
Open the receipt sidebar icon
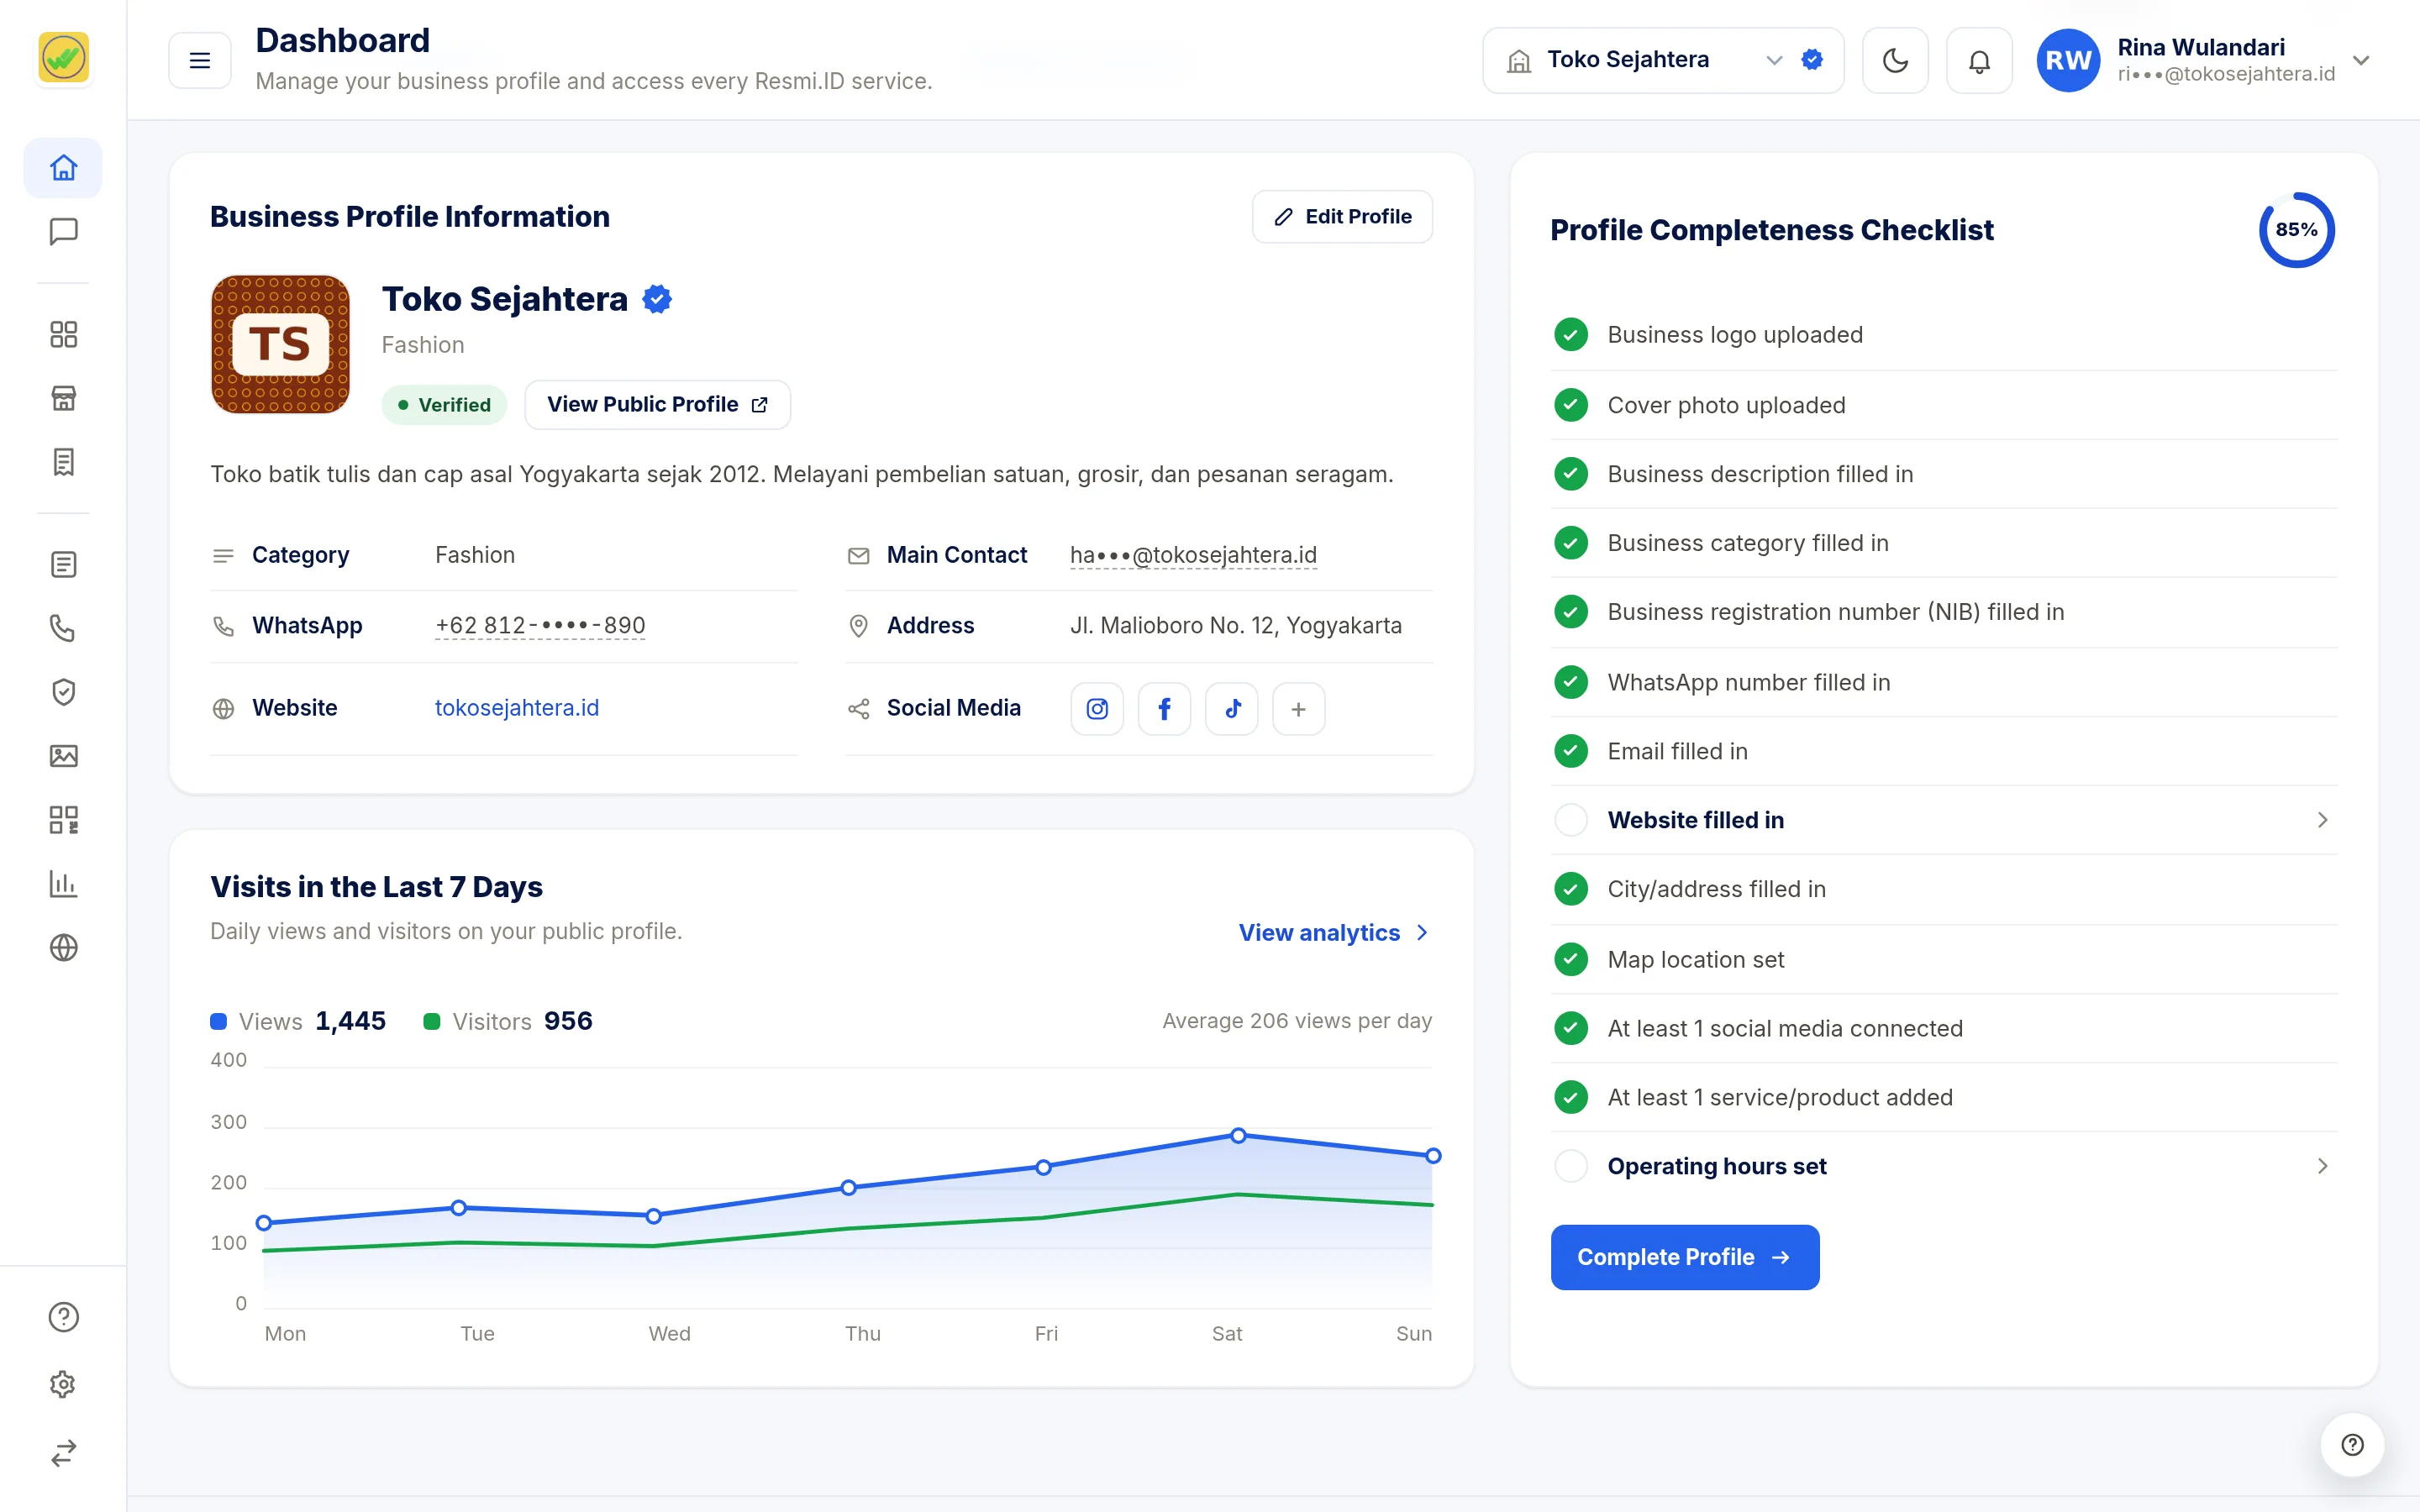coord(63,462)
